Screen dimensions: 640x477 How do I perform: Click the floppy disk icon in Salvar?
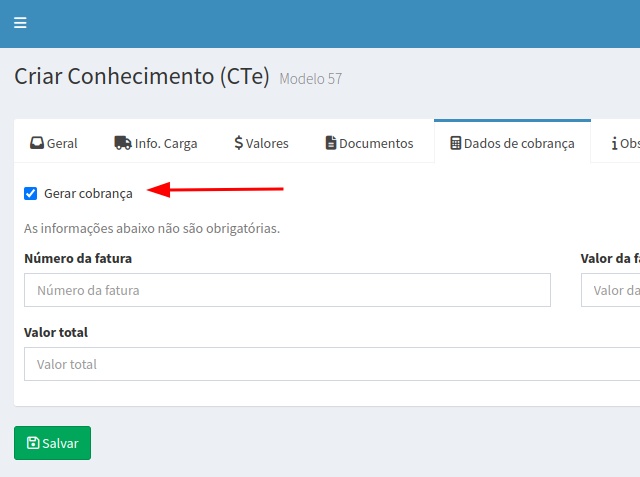coord(33,443)
